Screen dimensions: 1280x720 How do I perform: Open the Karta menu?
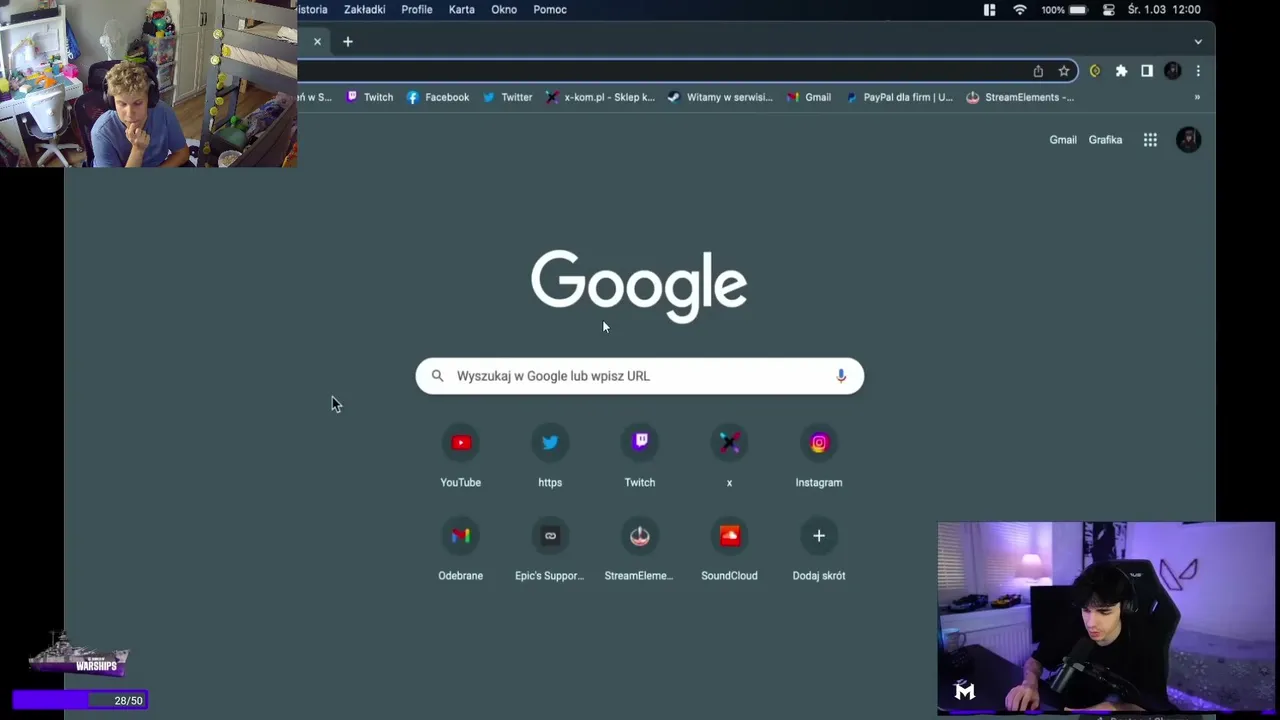[462, 10]
